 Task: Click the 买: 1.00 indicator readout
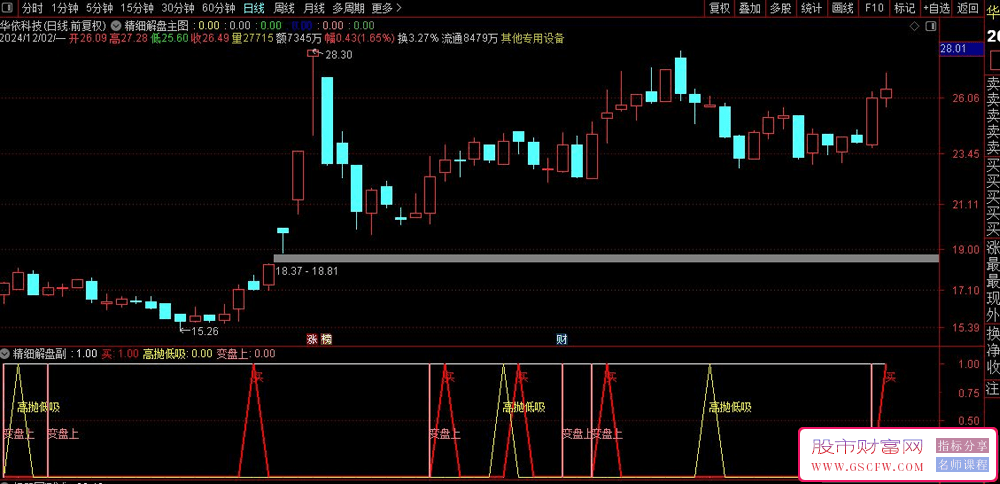120,354
